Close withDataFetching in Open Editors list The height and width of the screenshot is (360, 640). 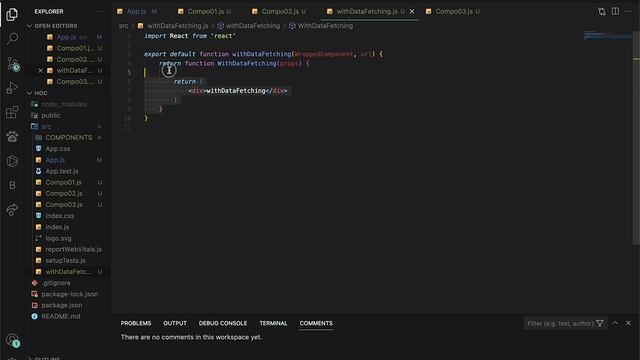tap(40, 71)
